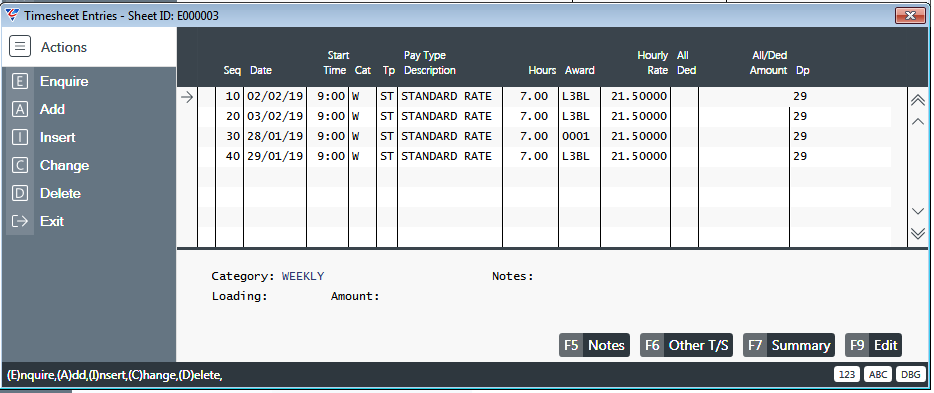Jump to bottom with double down chevron

[918, 233]
